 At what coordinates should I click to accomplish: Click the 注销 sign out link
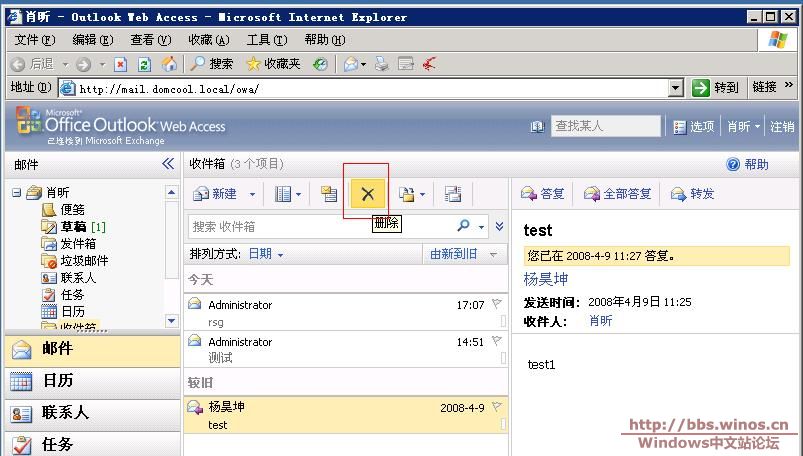click(782, 127)
